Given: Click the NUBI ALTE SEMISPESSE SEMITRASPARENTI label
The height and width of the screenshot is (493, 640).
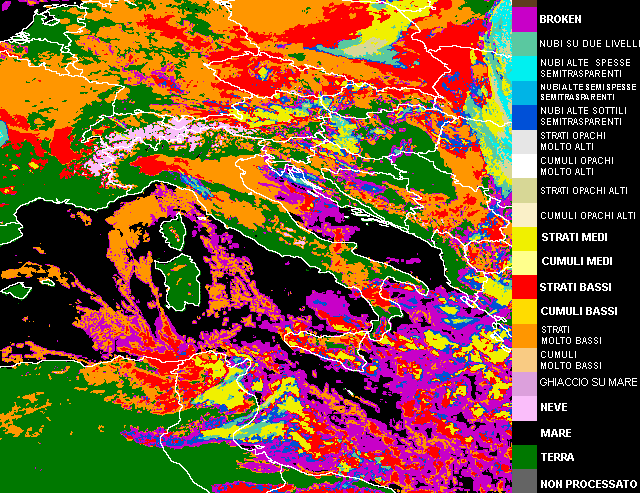Looking at the screenshot, I should pos(588,92).
